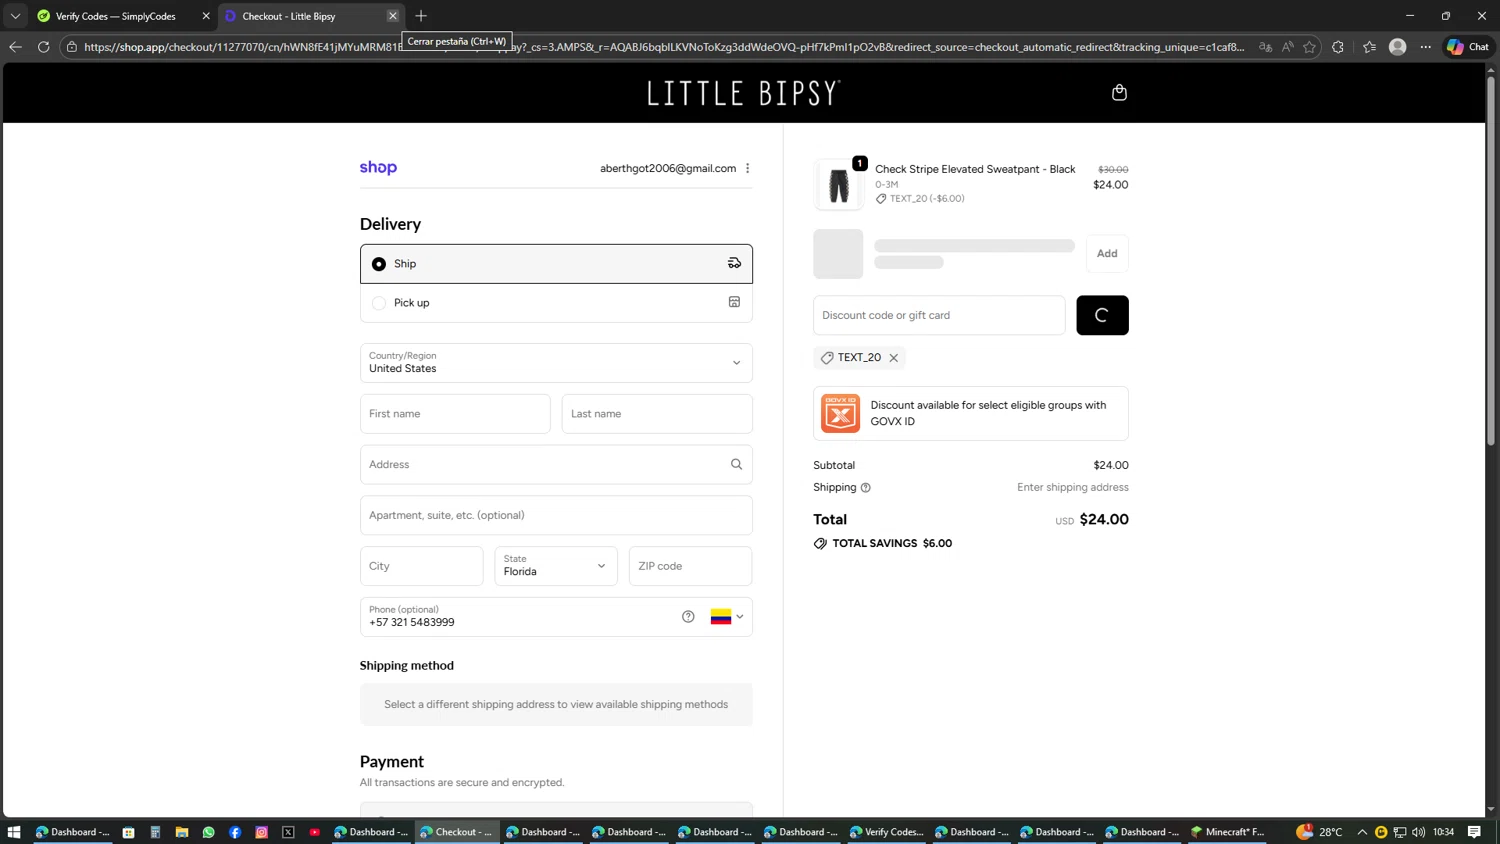Click the Apartment, suite field
Image resolution: width=1500 pixels, height=844 pixels.
(x=556, y=515)
